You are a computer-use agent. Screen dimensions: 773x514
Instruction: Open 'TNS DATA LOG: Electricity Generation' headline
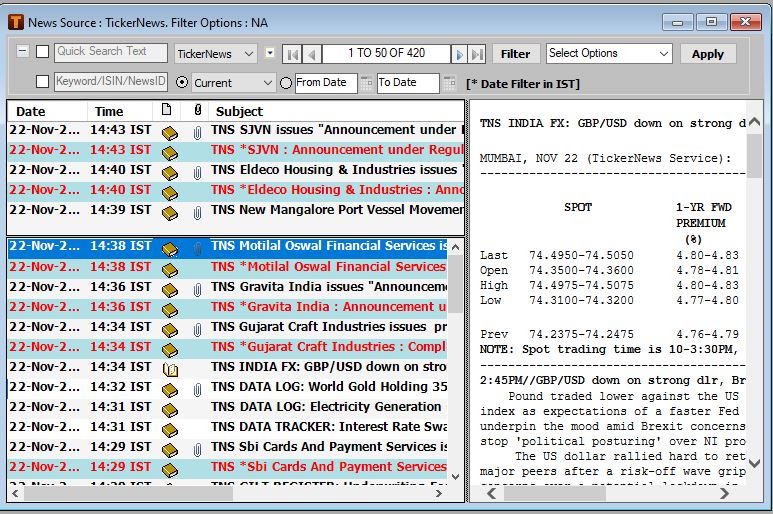click(326, 407)
